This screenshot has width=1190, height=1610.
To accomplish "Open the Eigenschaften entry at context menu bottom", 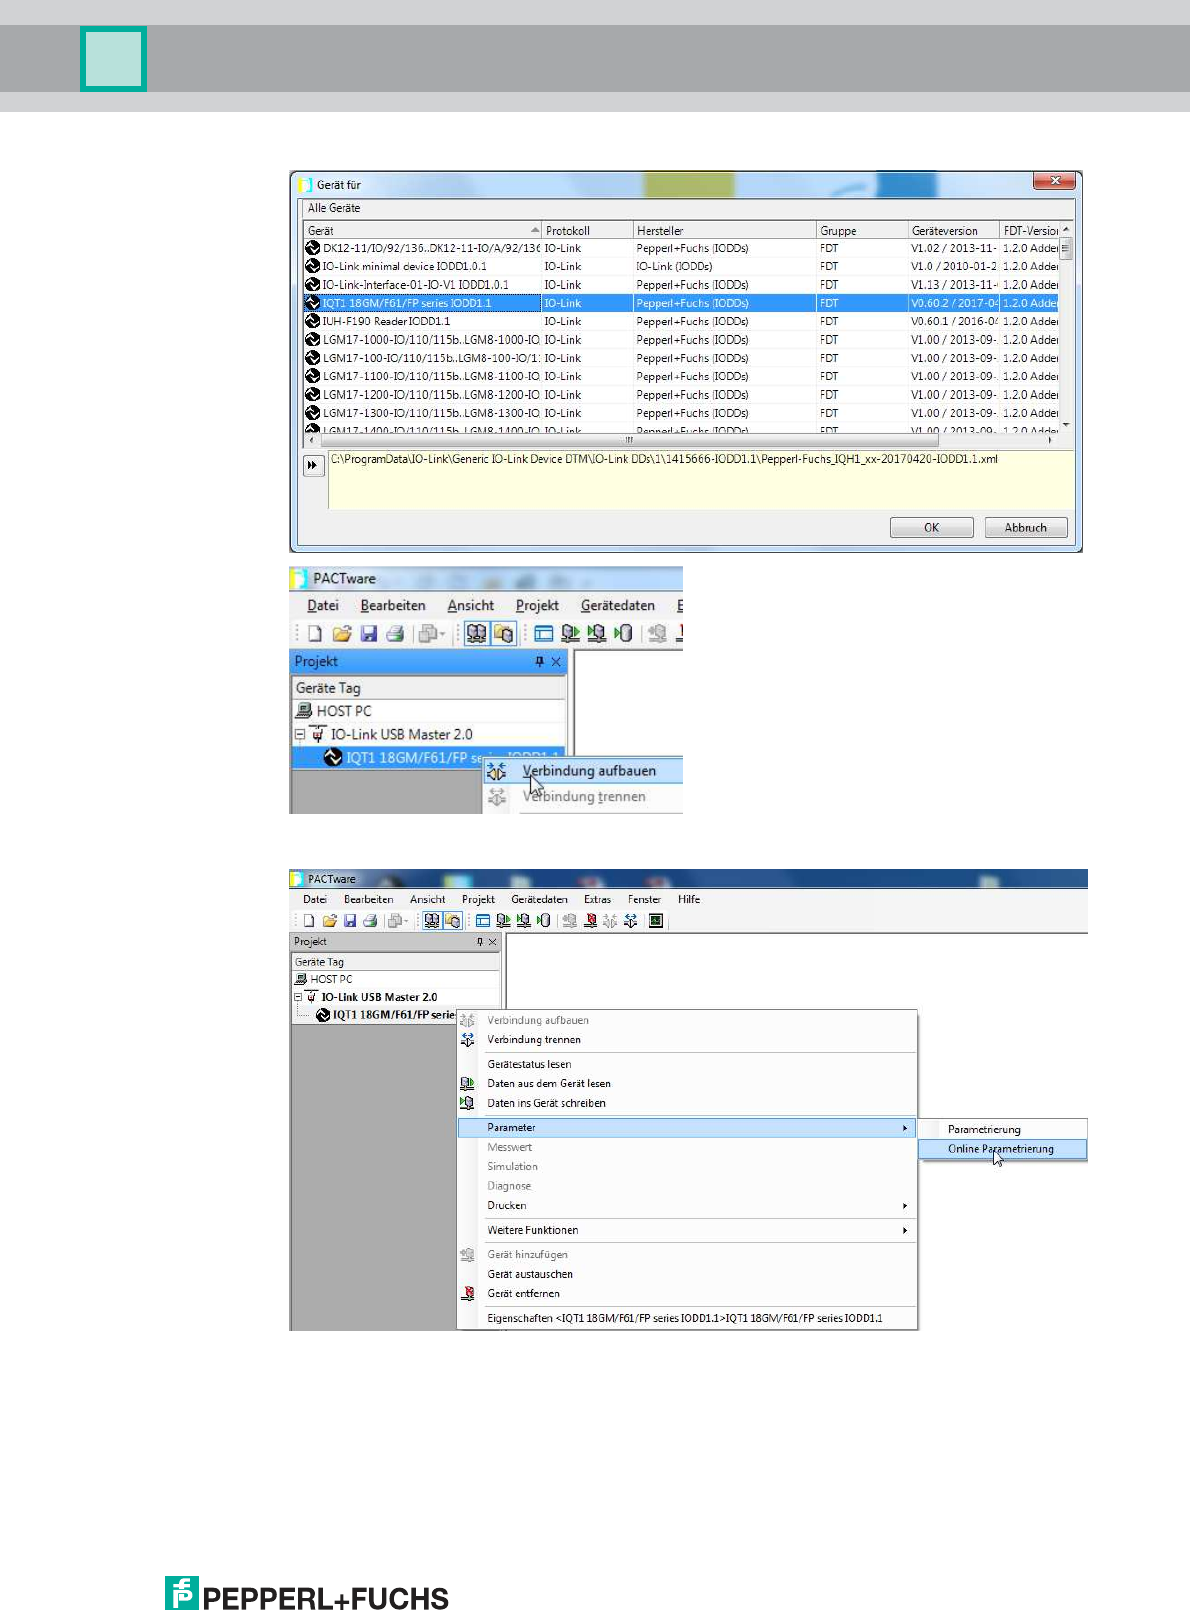I will point(687,1318).
